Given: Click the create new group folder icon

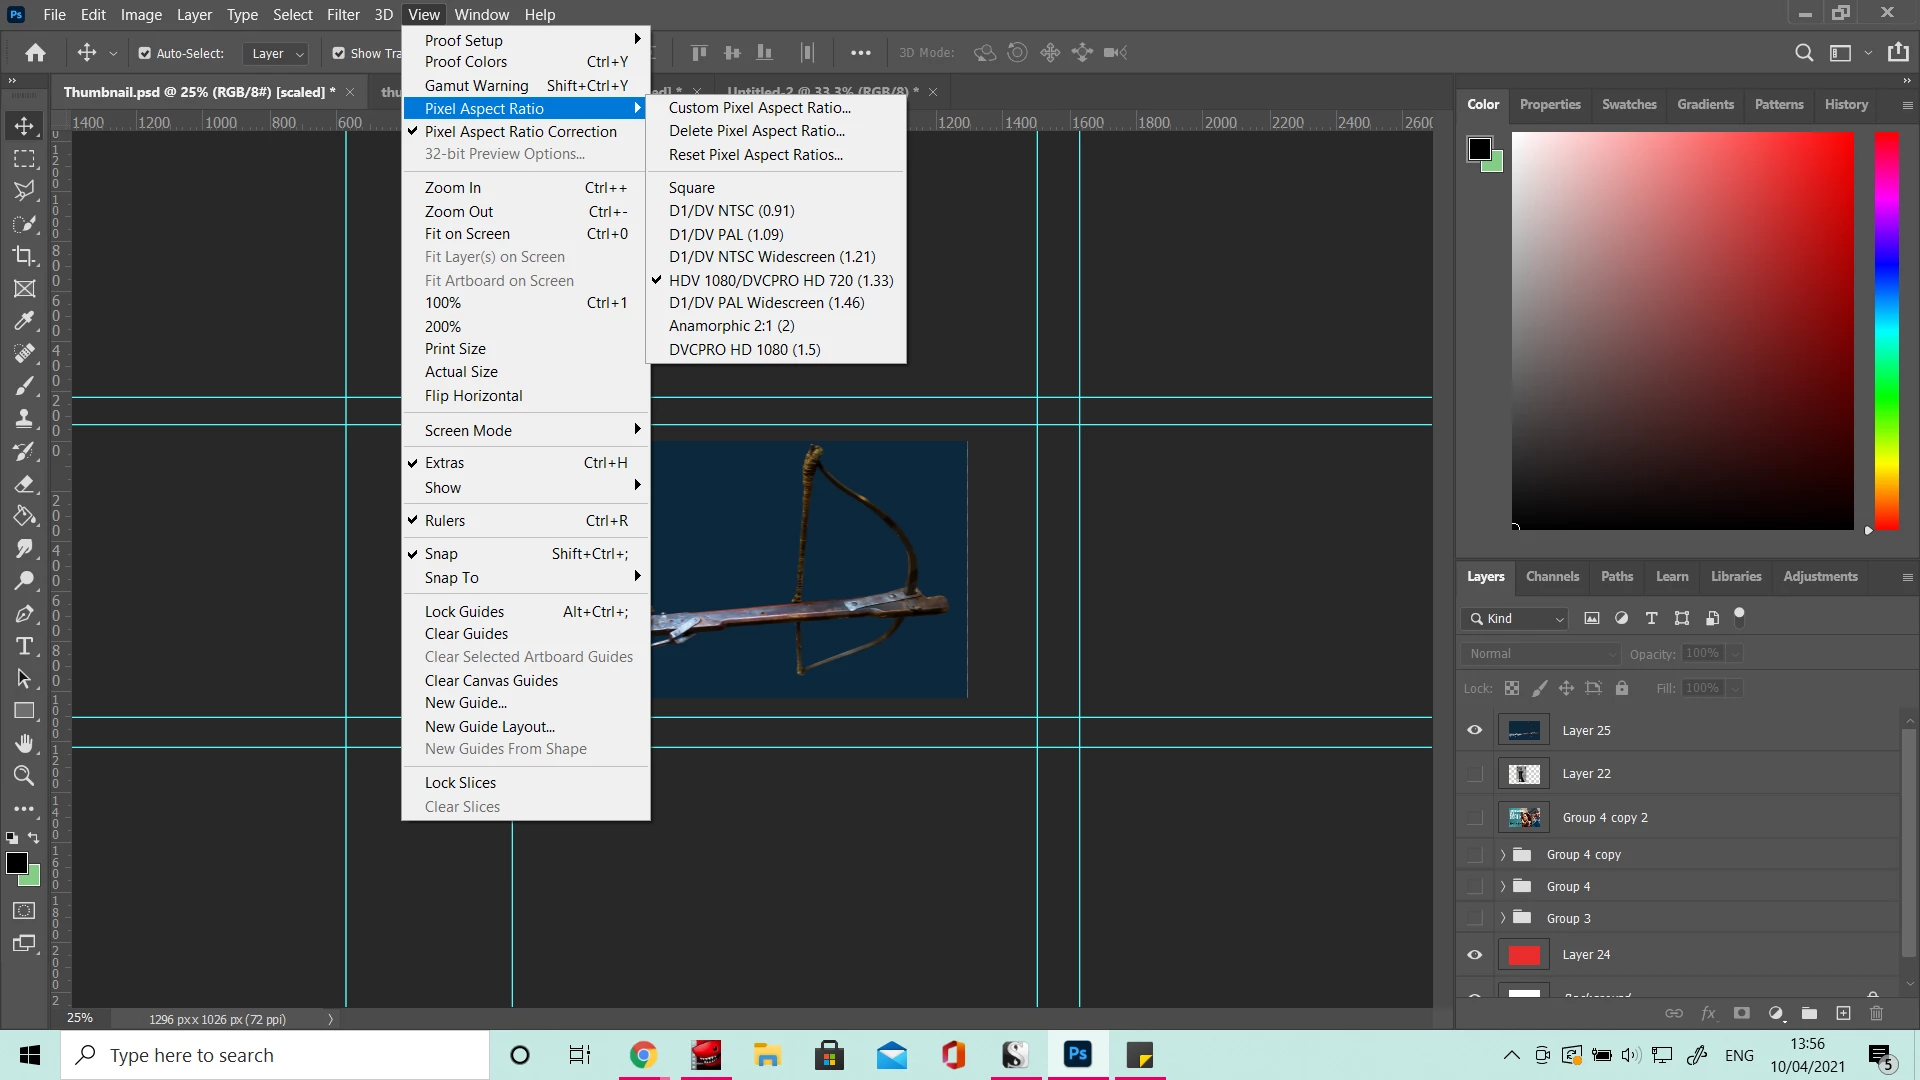Looking at the screenshot, I should (x=1809, y=1013).
